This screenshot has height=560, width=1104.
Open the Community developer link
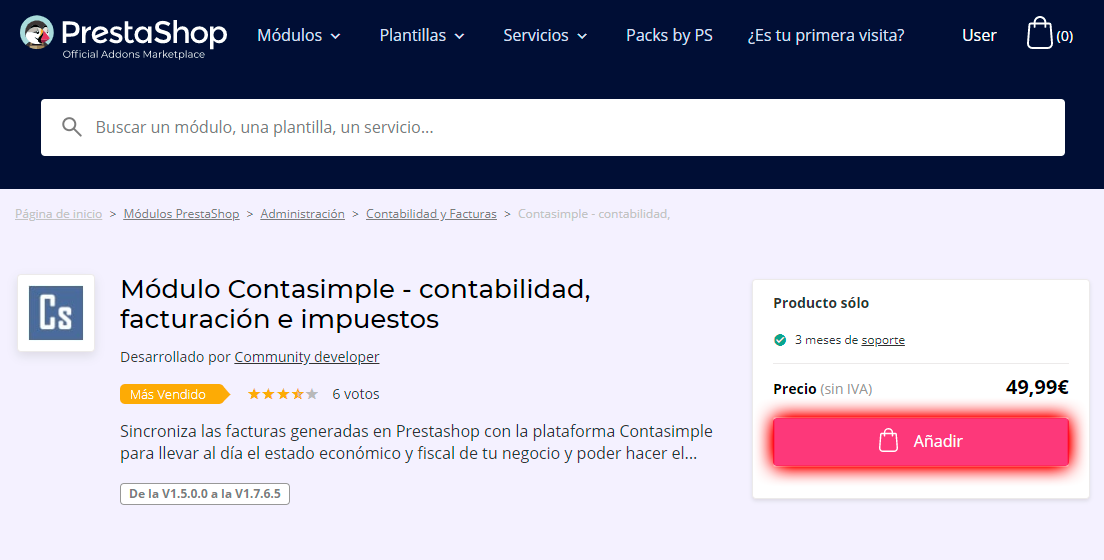307,357
